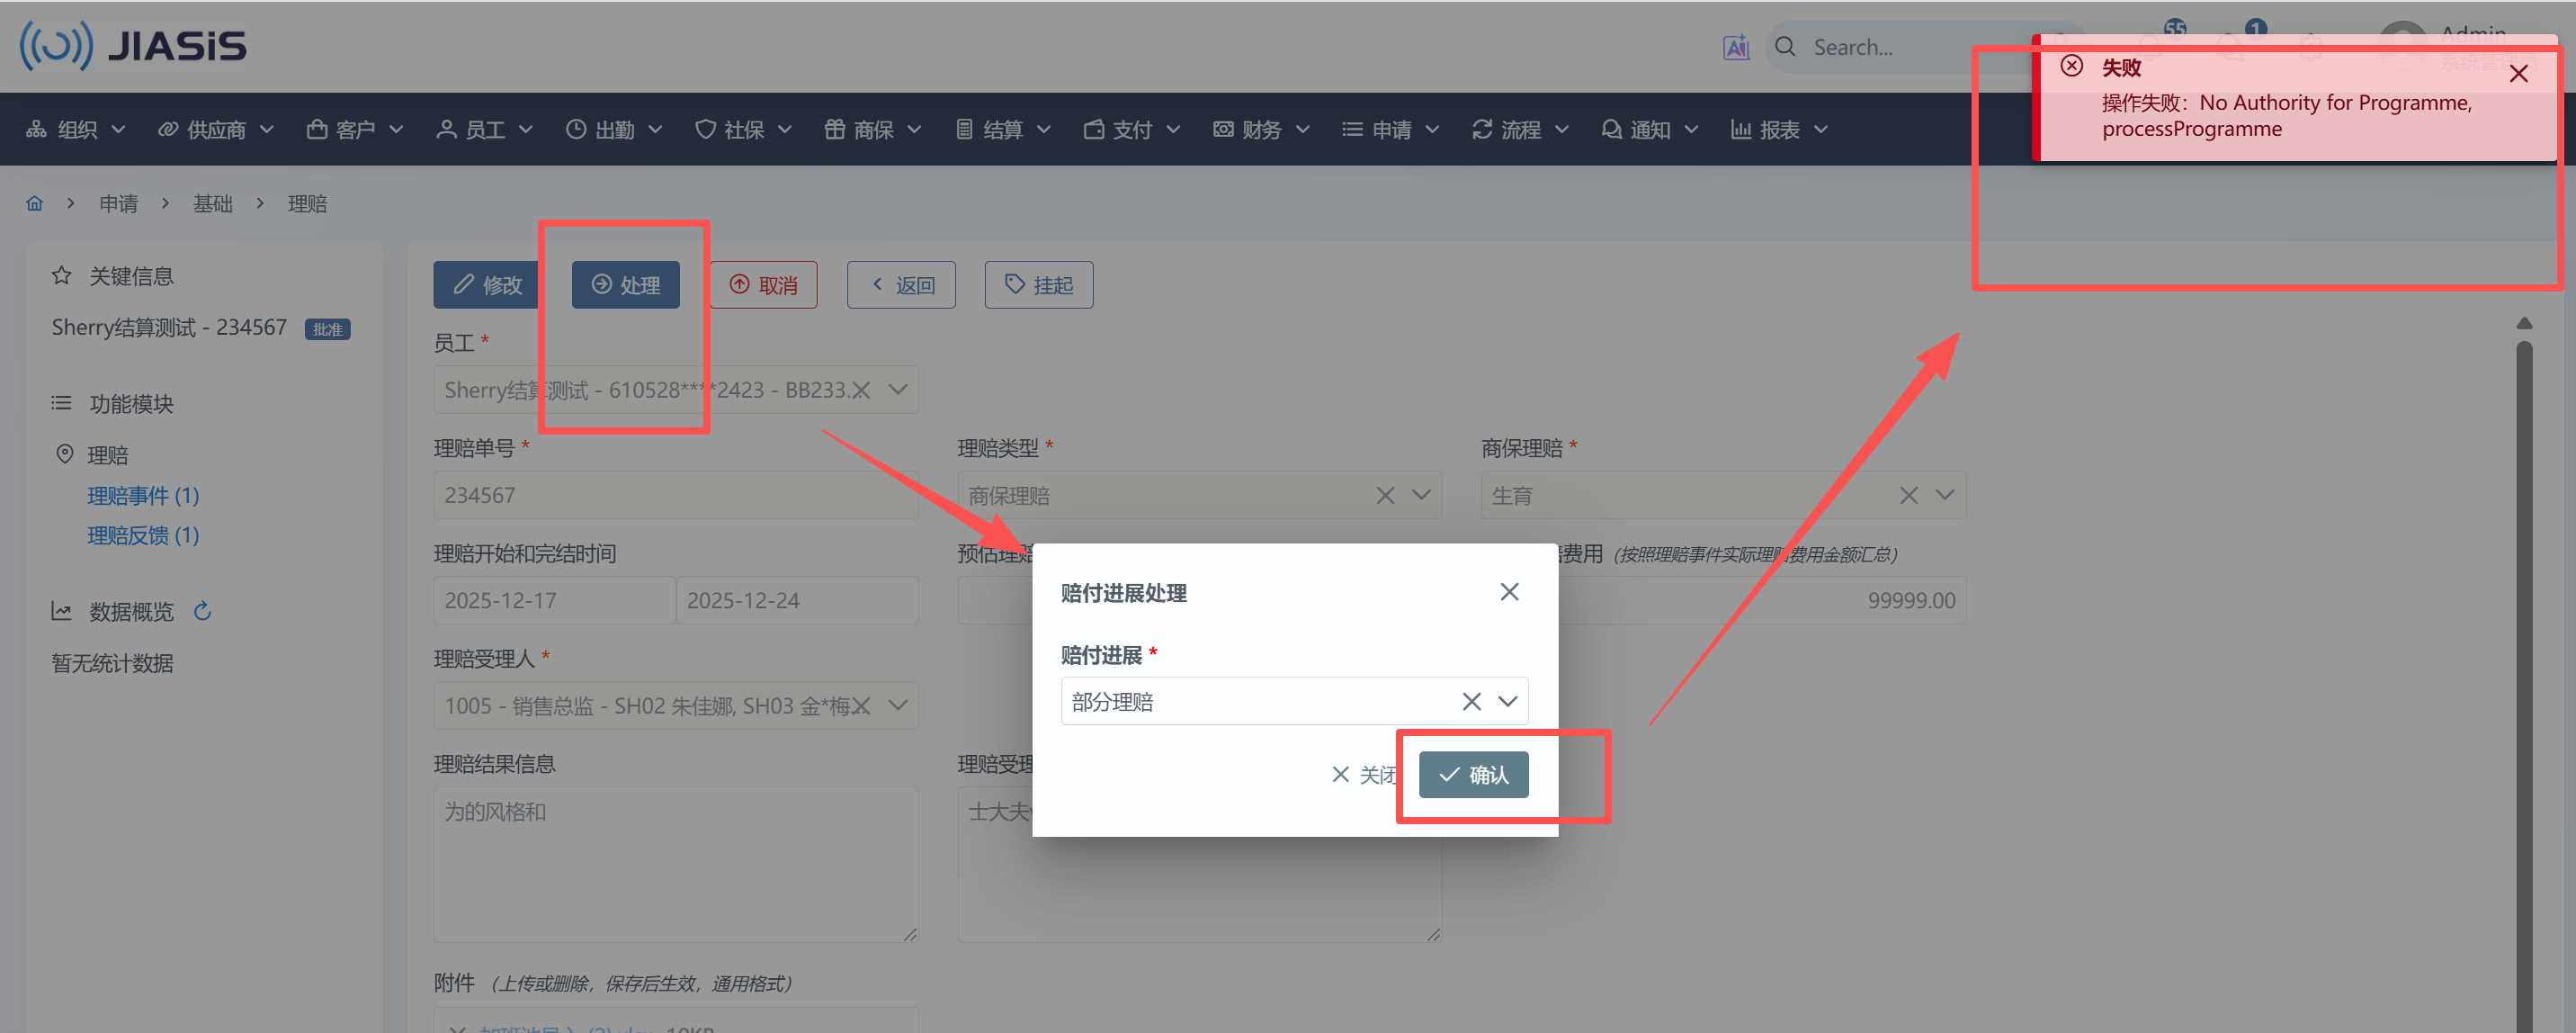Click the scrollbar up arrow

click(x=2524, y=323)
